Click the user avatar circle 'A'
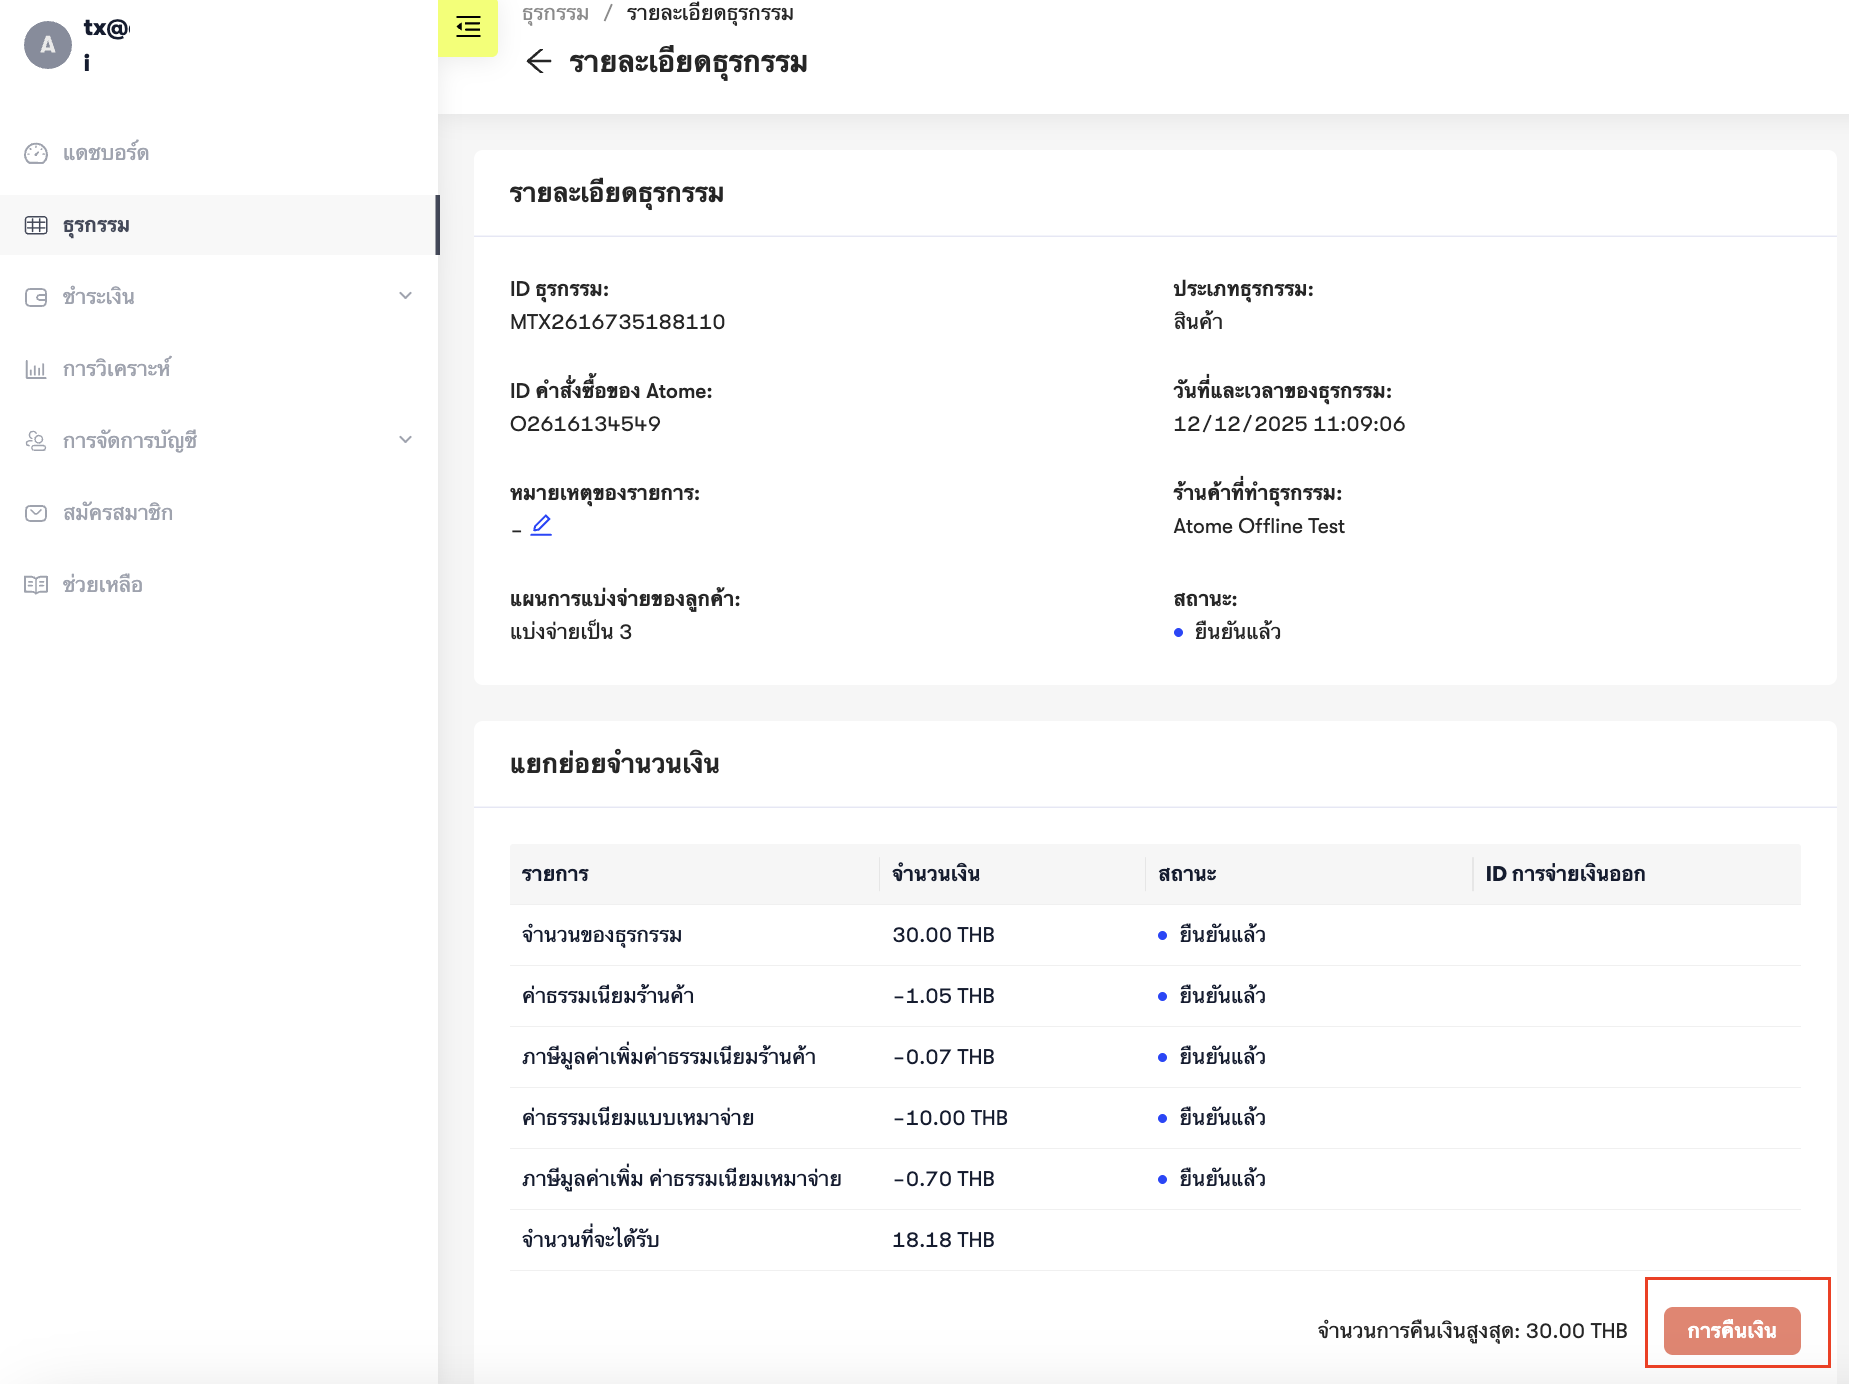Viewport: 1849px width, 1384px height. coord(48,45)
